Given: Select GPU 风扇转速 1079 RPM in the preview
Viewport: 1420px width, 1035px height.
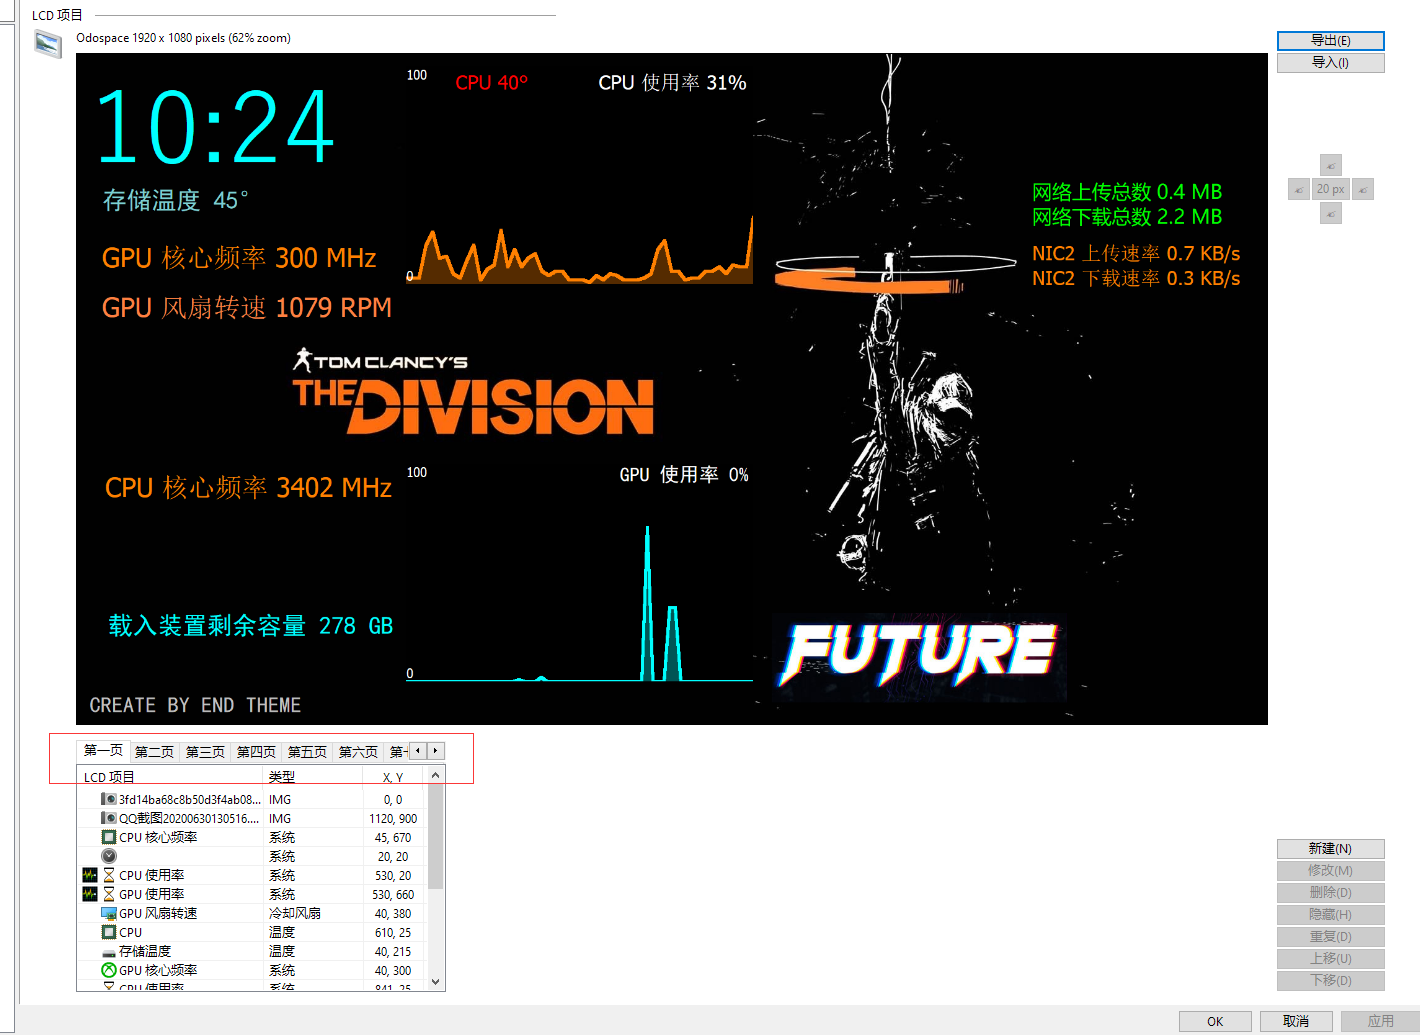Looking at the screenshot, I should [247, 308].
